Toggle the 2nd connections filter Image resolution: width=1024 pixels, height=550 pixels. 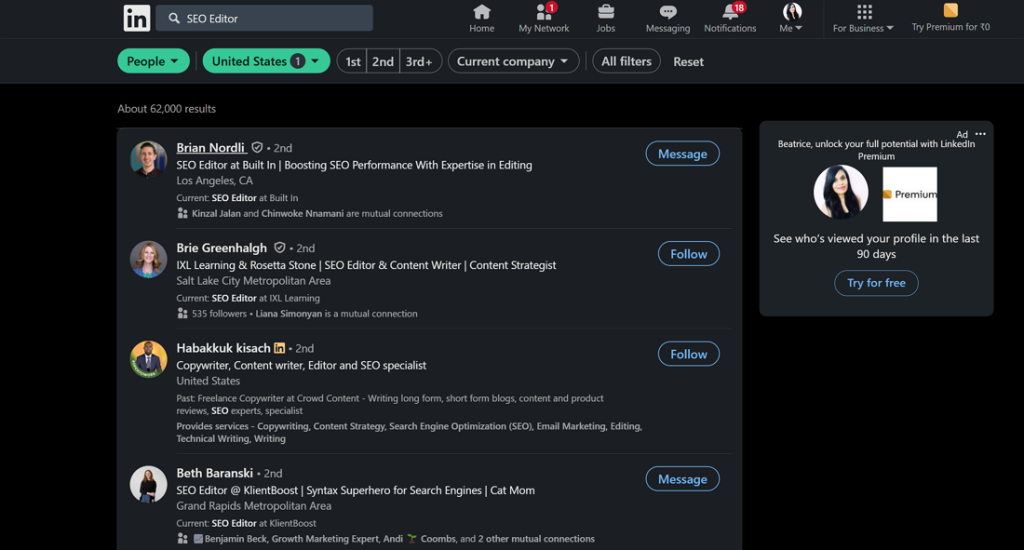point(383,61)
